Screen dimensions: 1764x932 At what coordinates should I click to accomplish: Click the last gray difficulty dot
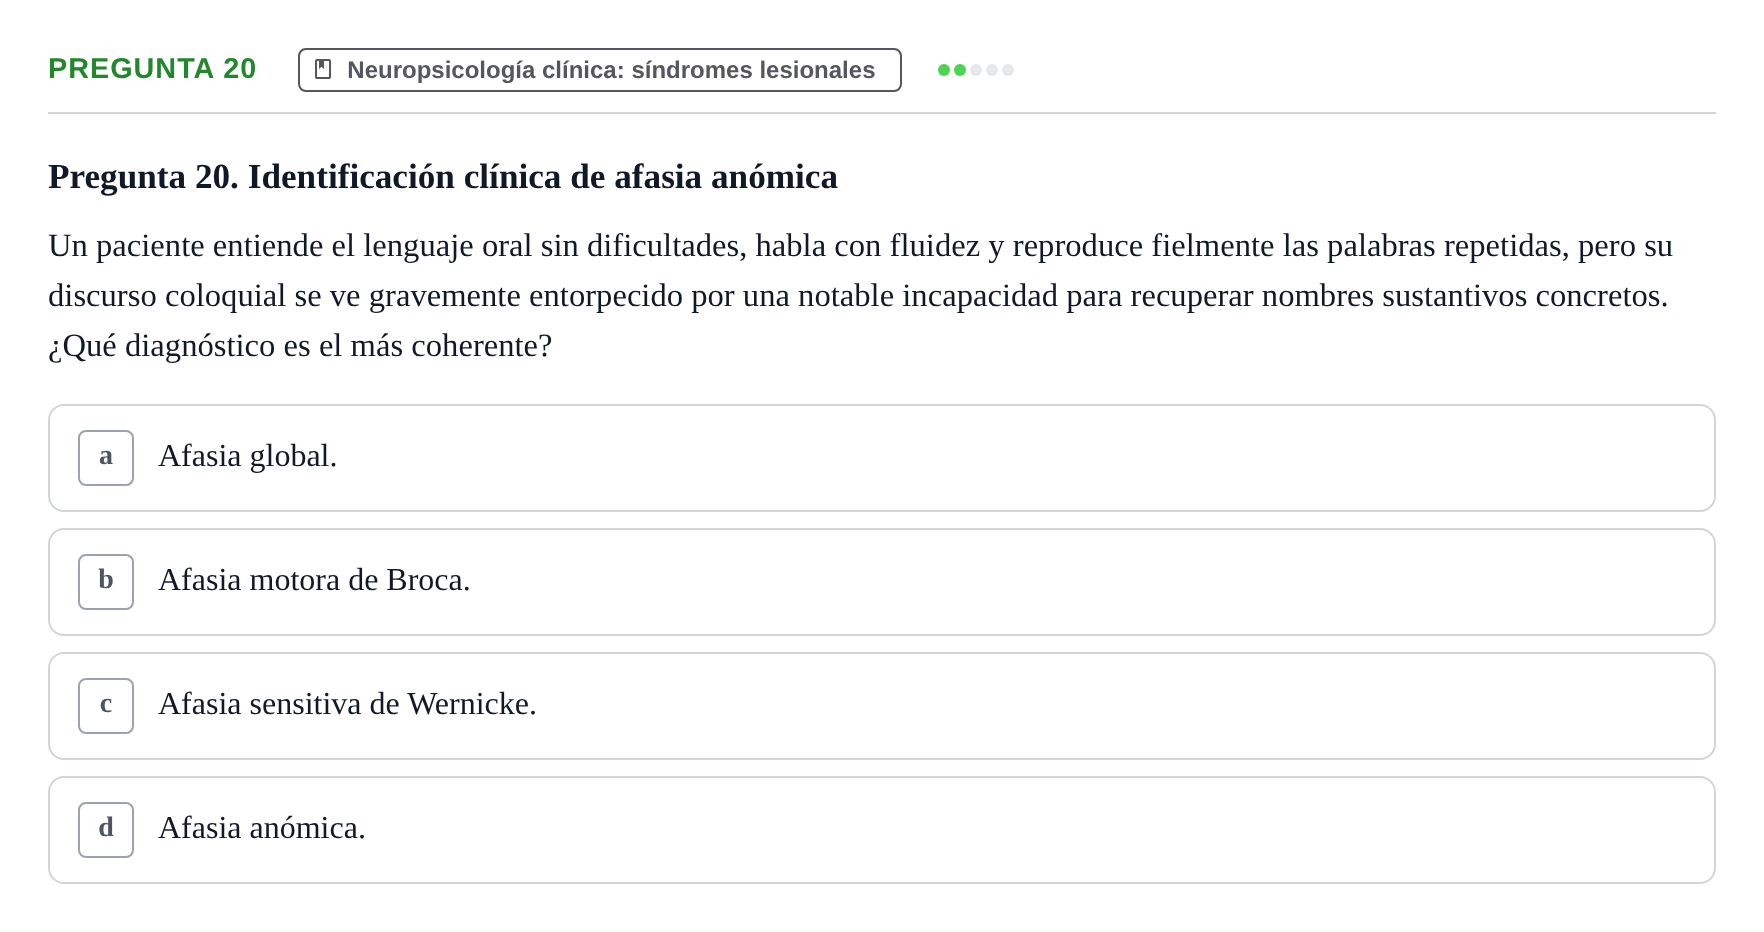tap(1008, 70)
